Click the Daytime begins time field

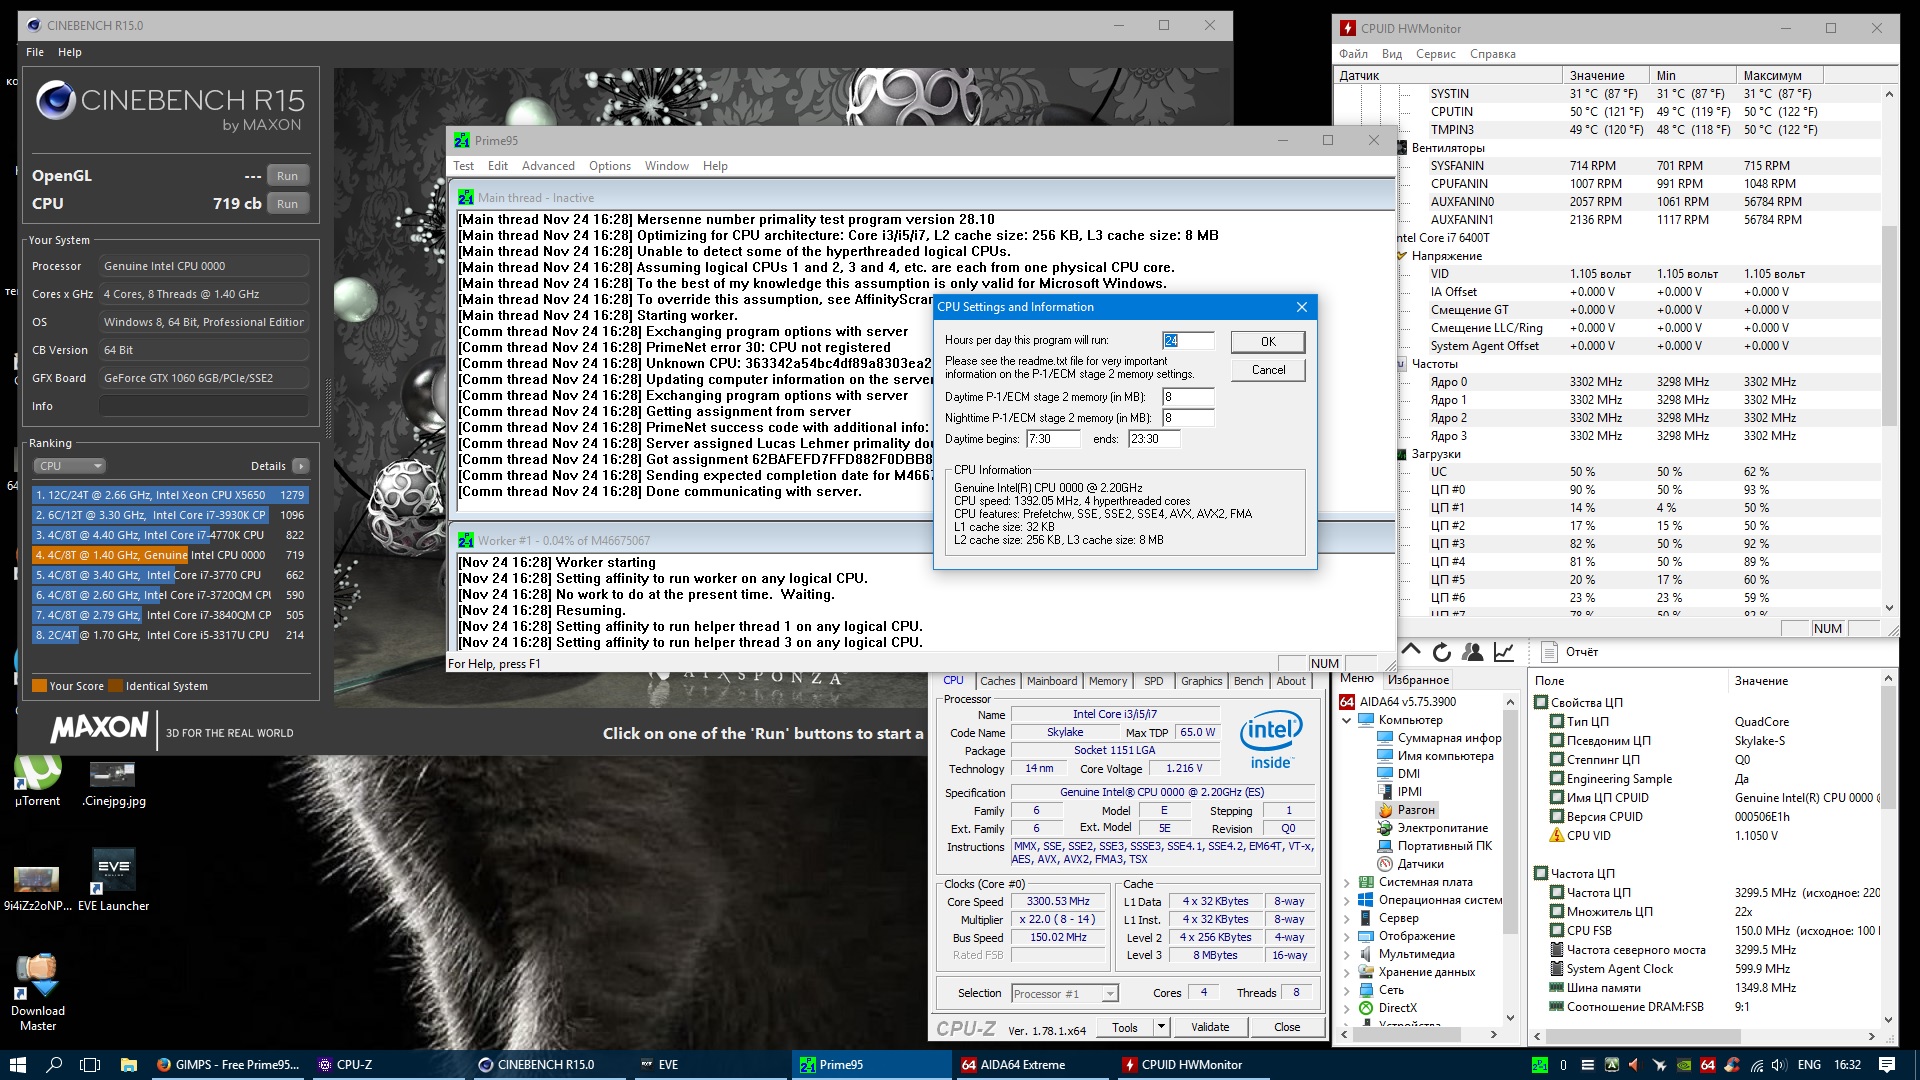click(x=1052, y=439)
